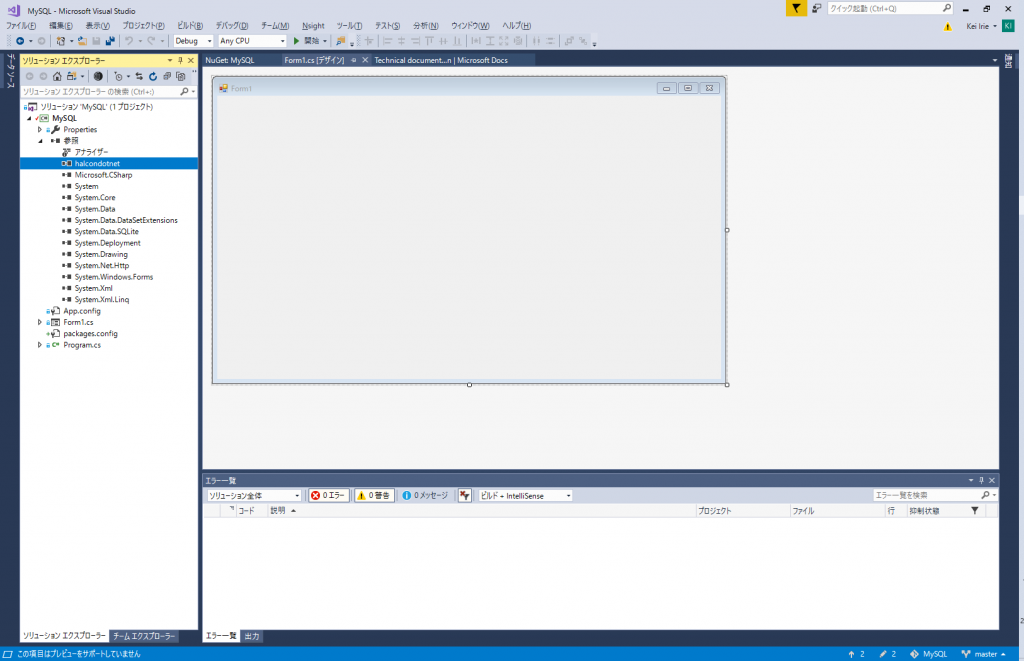Open the Nsight menu
This screenshot has width=1024, height=661.
tap(314, 25)
